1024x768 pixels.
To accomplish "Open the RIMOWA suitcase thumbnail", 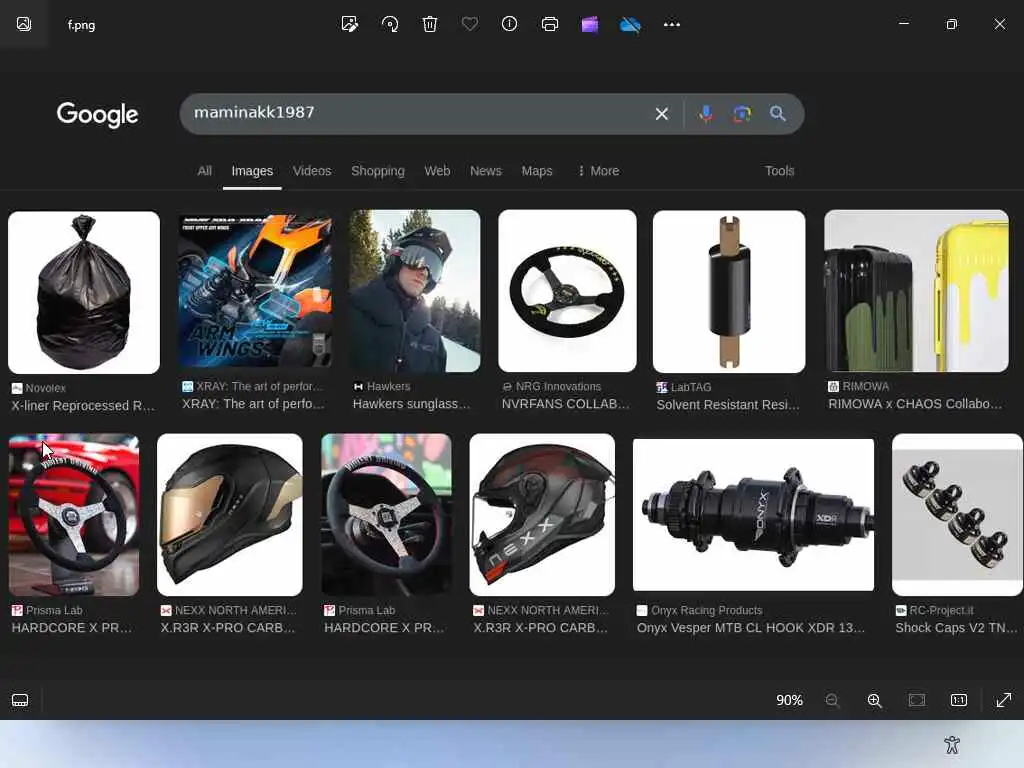I will pyautogui.click(x=916, y=291).
